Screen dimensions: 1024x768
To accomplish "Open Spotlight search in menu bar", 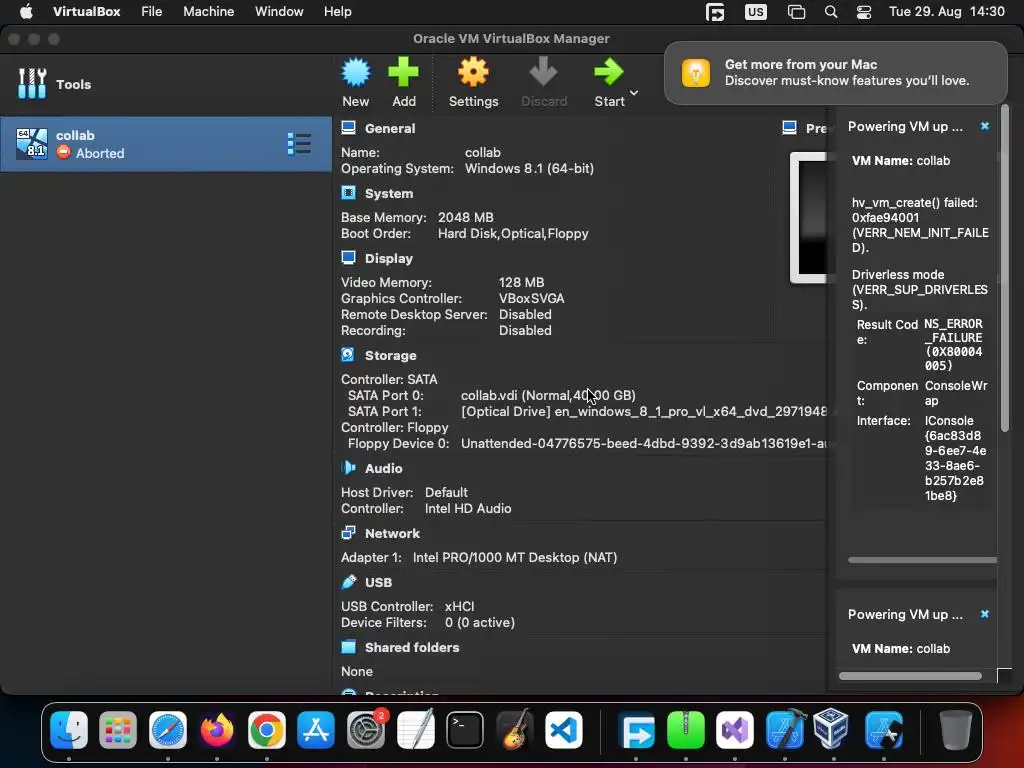I will coord(831,12).
